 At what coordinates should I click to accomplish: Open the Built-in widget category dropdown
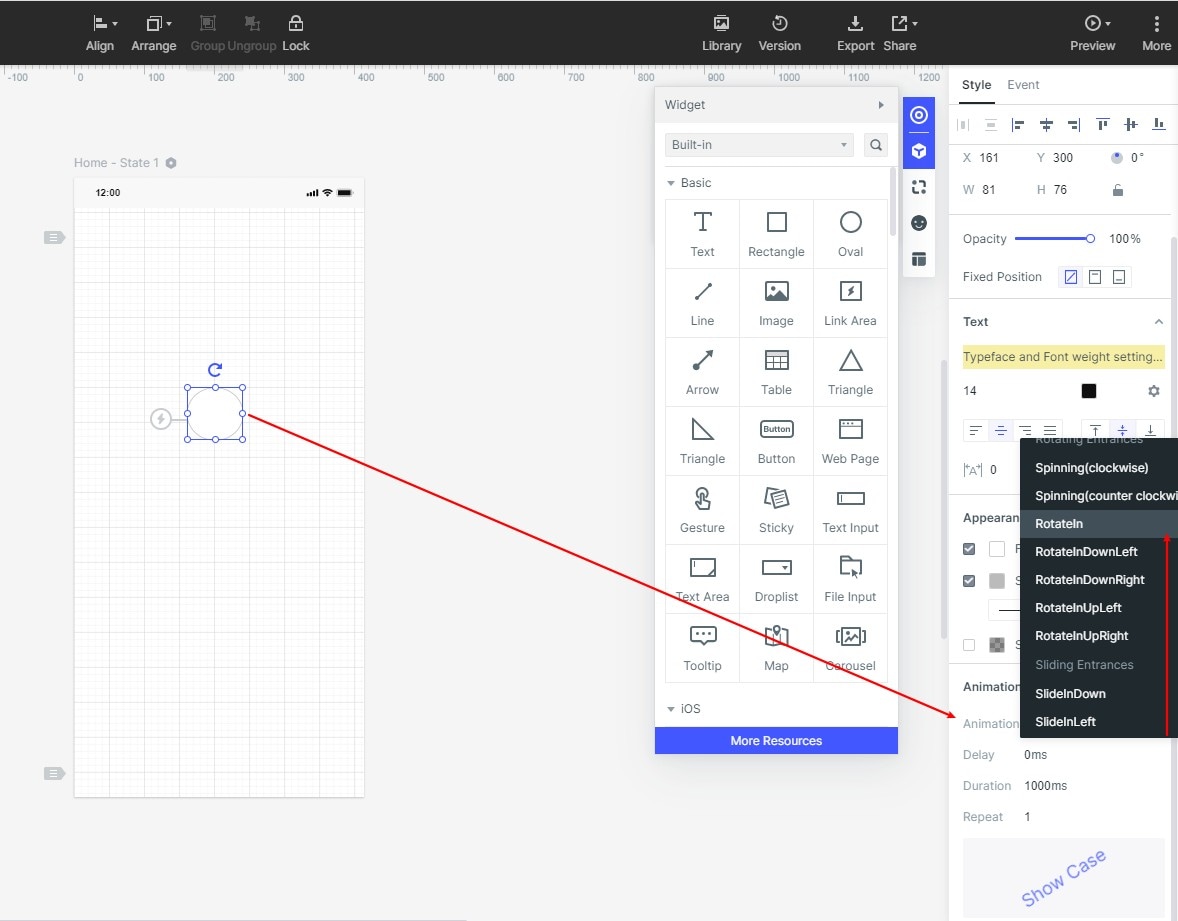(759, 145)
